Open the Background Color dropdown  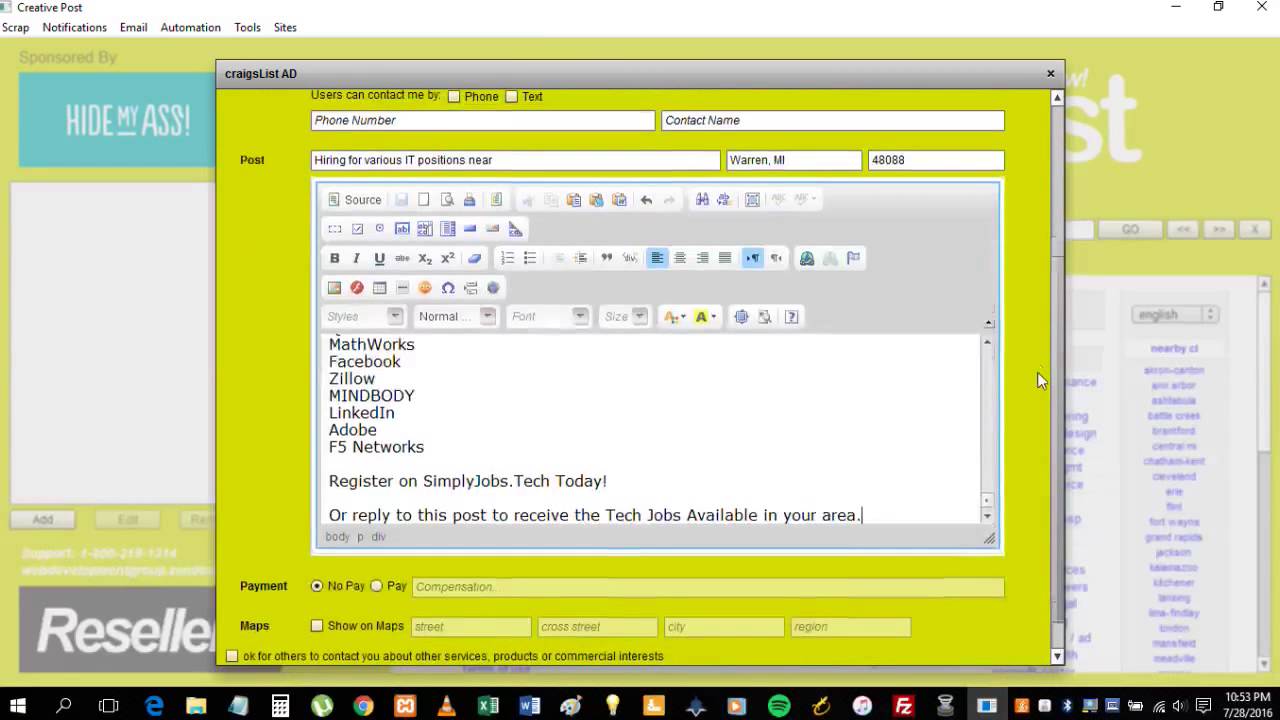706,317
